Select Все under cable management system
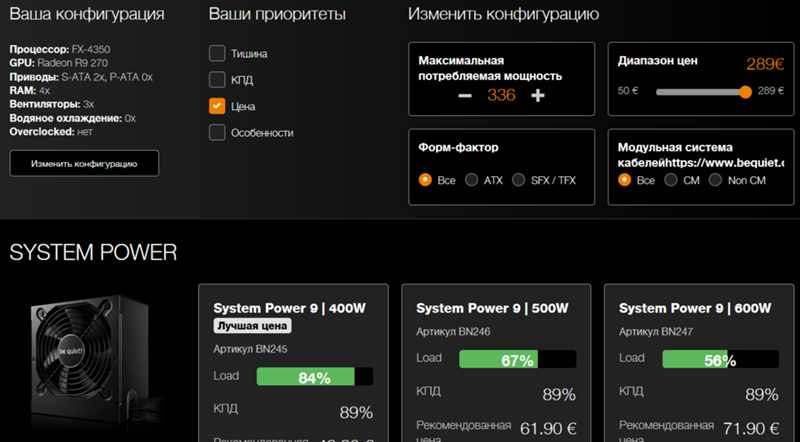Image resolution: width=800 pixels, height=442 pixels. tap(624, 180)
